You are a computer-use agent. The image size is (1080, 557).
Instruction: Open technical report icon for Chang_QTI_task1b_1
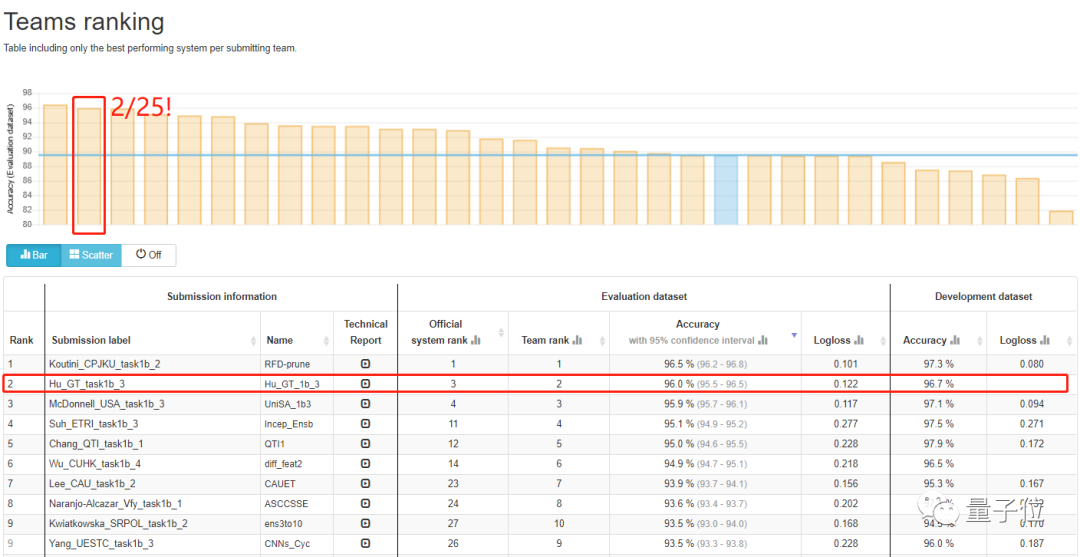click(365, 443)
